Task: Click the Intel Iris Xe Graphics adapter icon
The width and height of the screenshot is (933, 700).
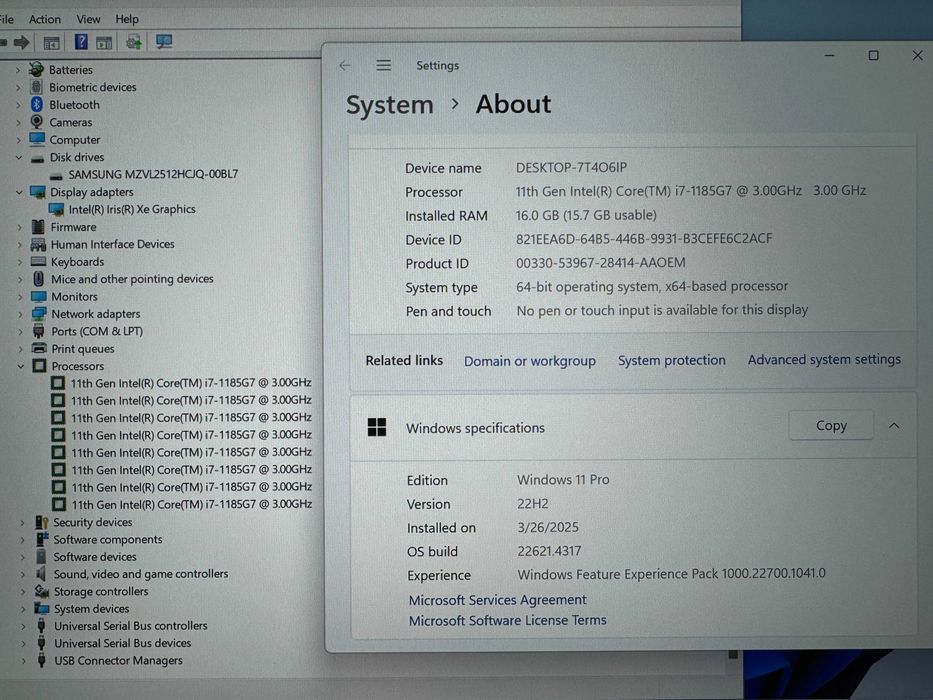Action: click(57, 209)
